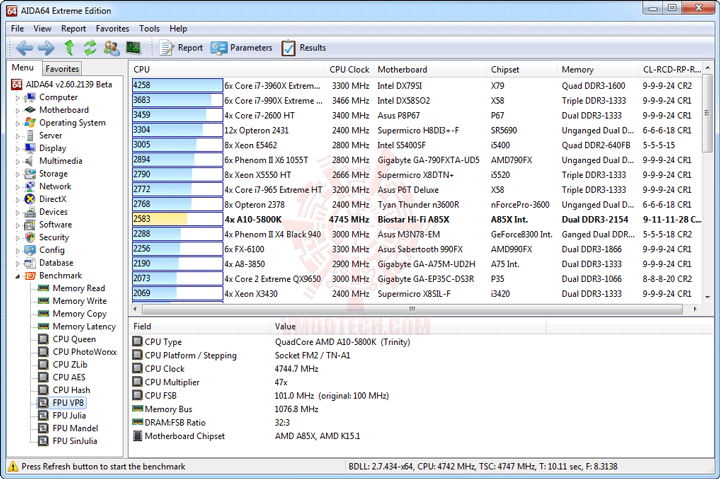Select the Software icon in tree
The width and height of the screenshot is (720, 479).
click(30, 225)
